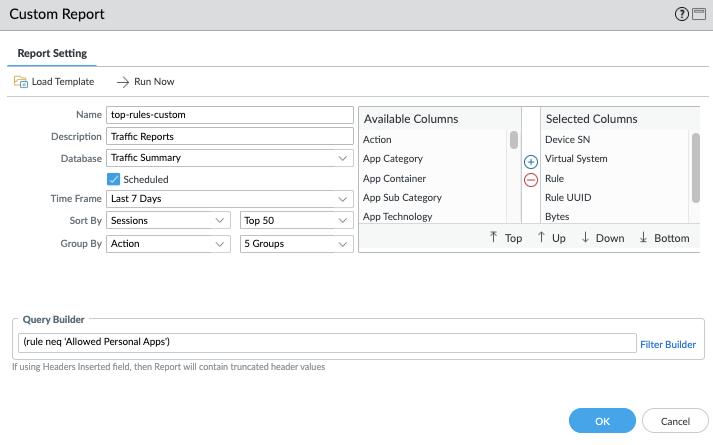This screenshot has height=445, width=713.
Task: Click the help question mark icon
Action: 682,14
